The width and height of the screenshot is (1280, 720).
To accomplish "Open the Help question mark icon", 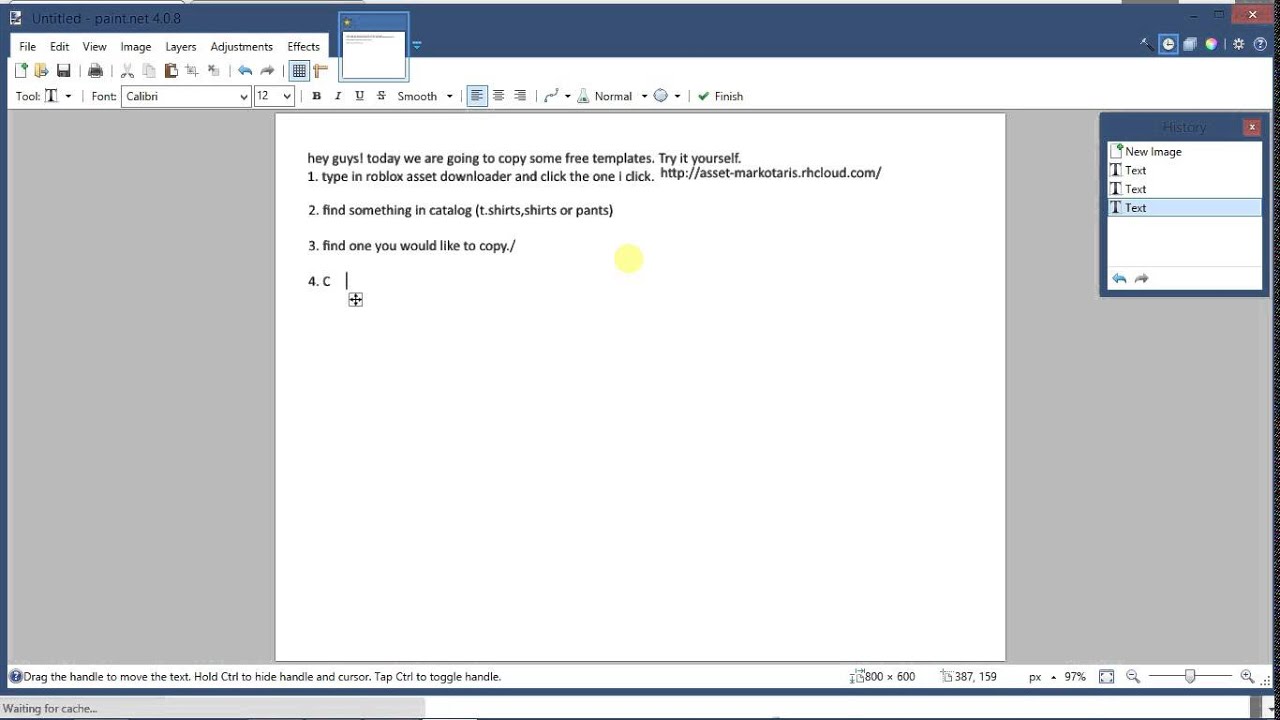I will coord(1260,44).
